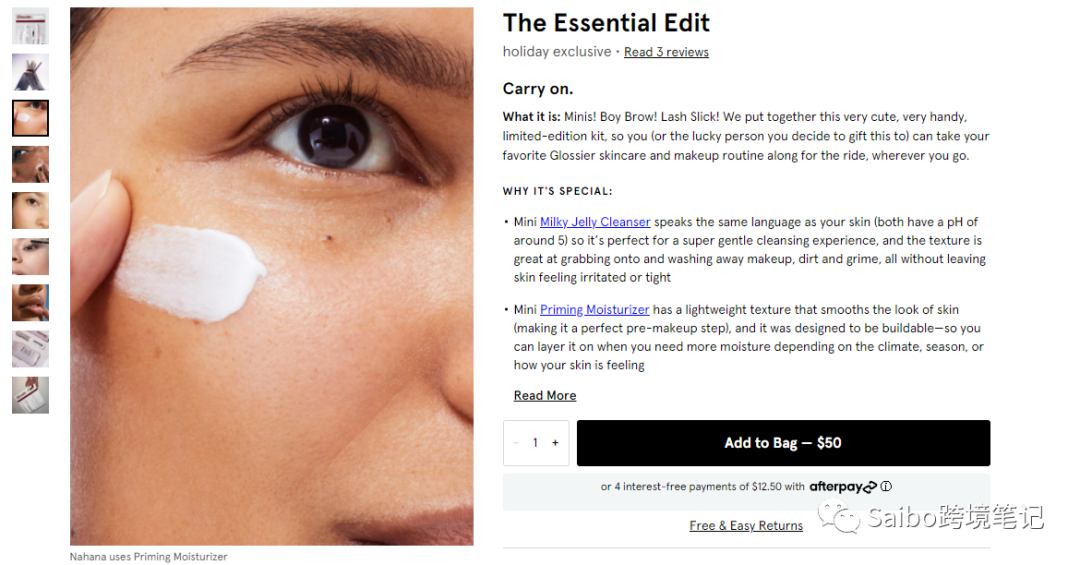This screenshot has width=1080, height=565.
Task: Open the Free & Easy Returns link
Action: click(x=746, y=526)
